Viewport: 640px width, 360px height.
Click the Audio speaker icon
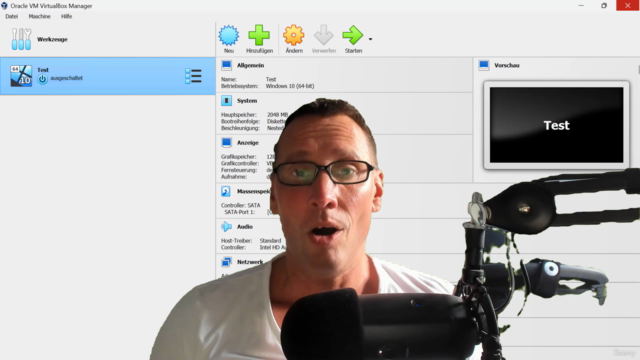coord(226,227)
